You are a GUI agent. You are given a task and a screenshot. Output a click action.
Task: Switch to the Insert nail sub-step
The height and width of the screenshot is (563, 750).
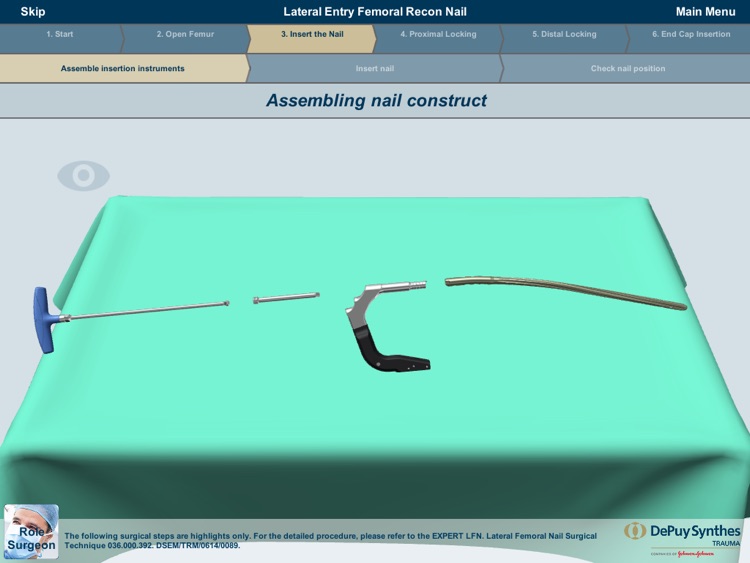click(375, 68)
